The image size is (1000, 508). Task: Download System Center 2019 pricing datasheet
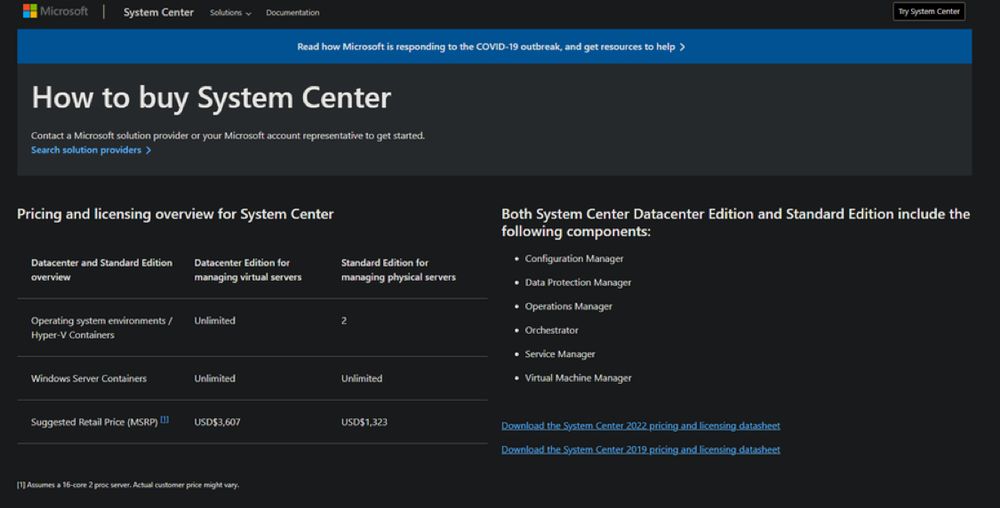(x=640, y=449)
